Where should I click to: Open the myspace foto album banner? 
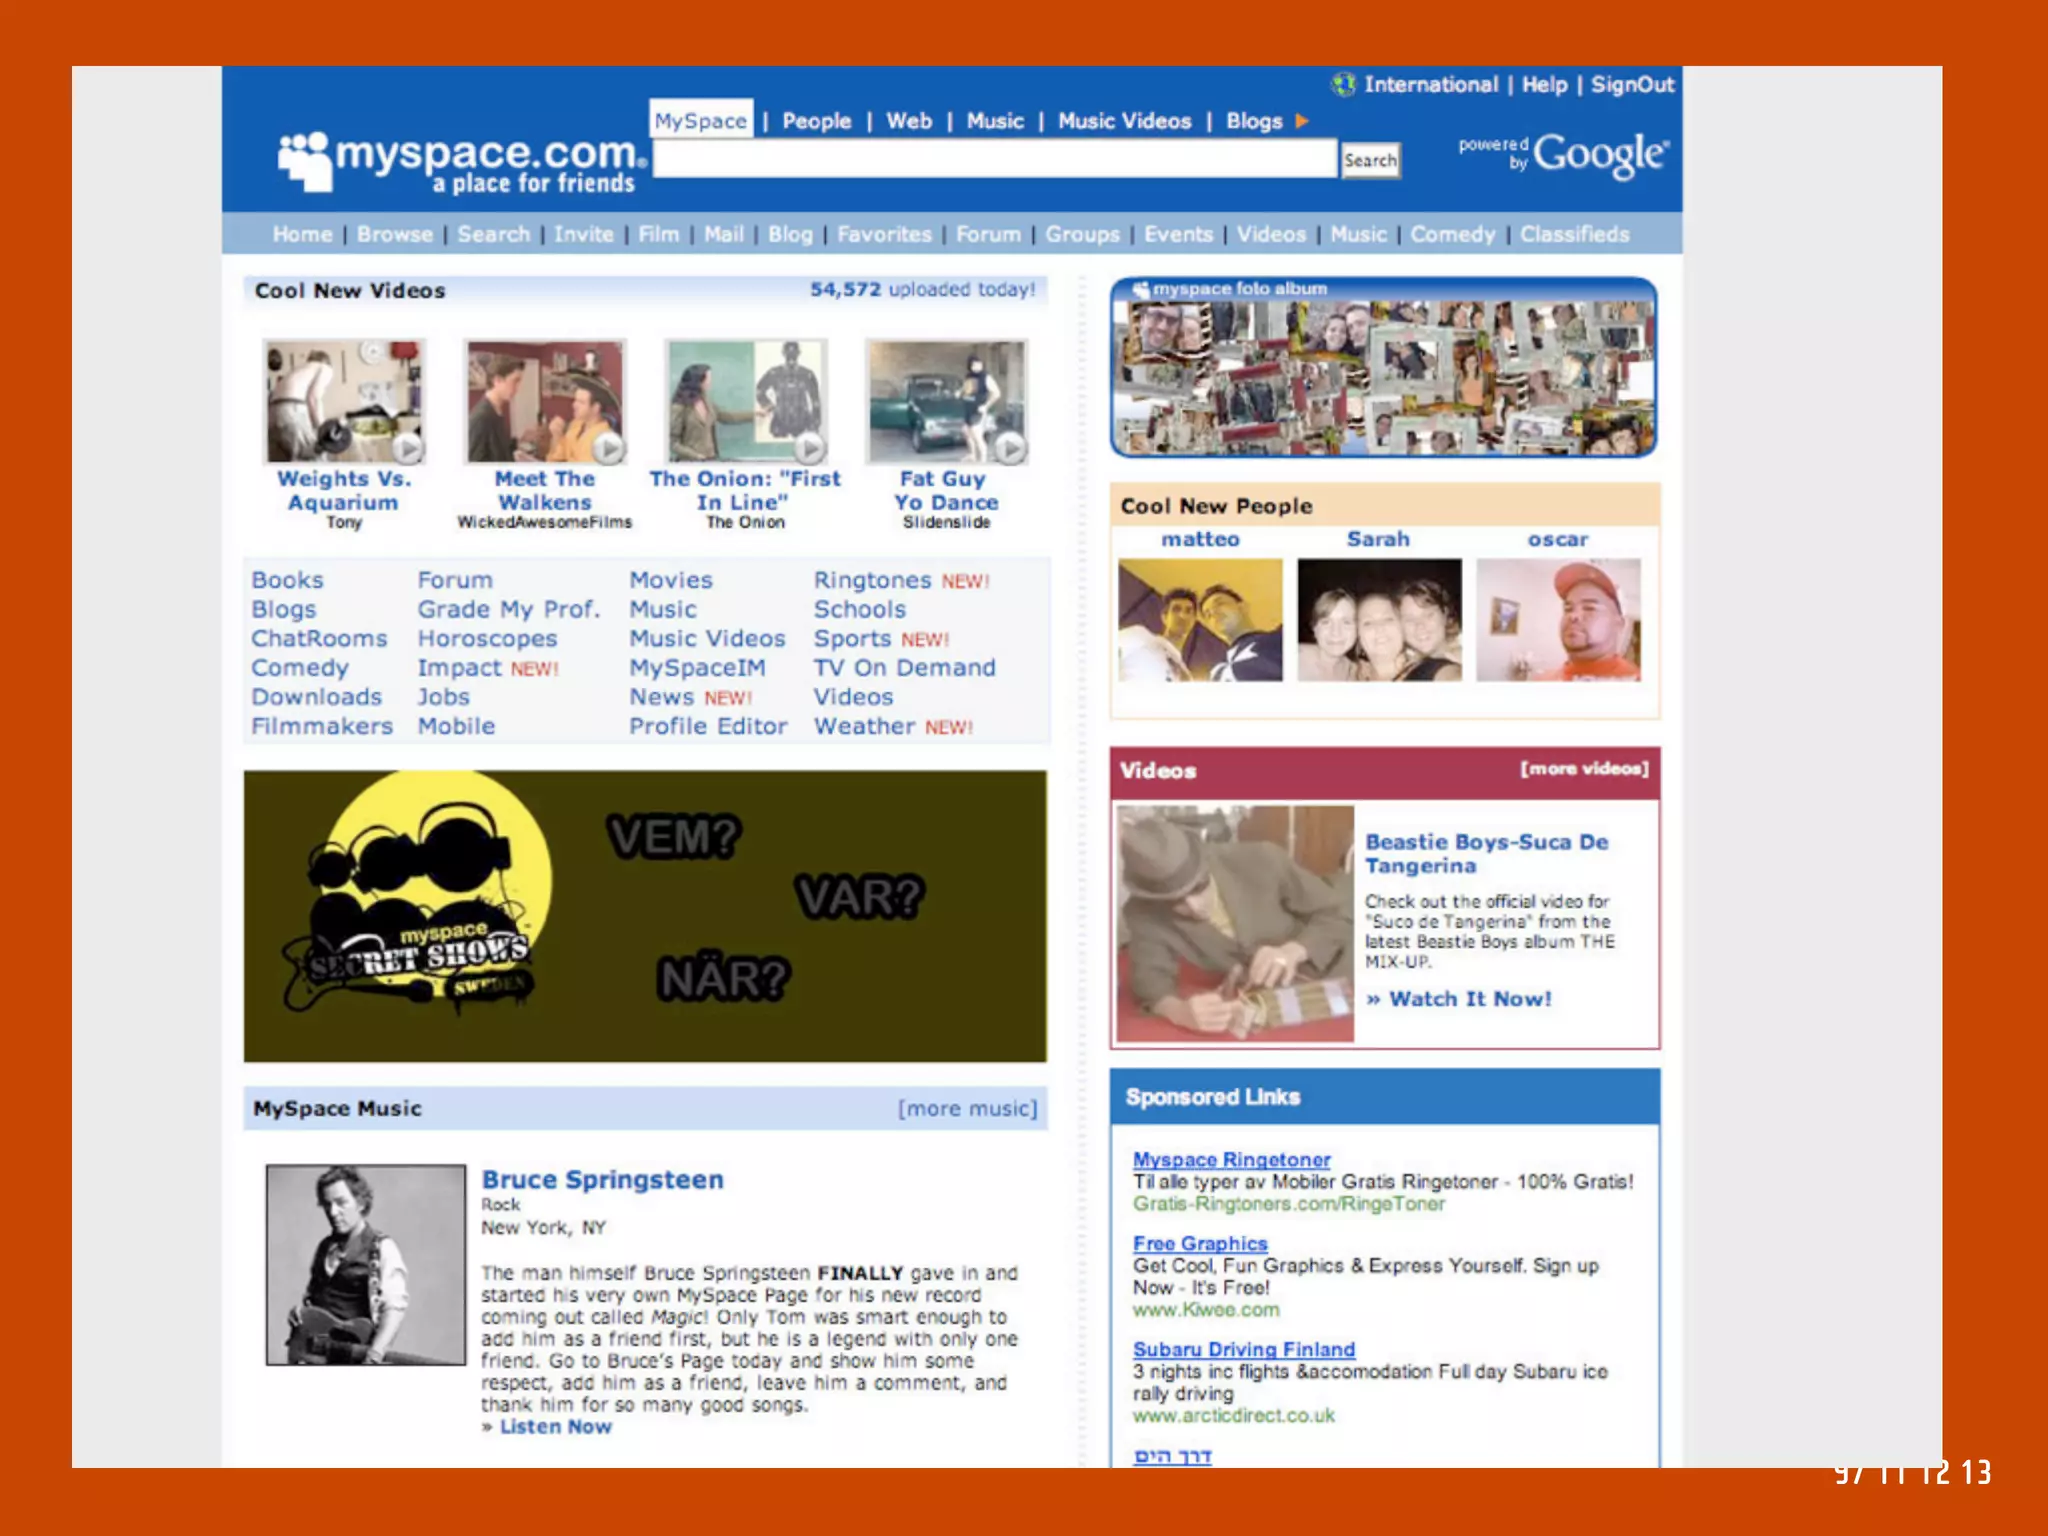[1383, 368]
